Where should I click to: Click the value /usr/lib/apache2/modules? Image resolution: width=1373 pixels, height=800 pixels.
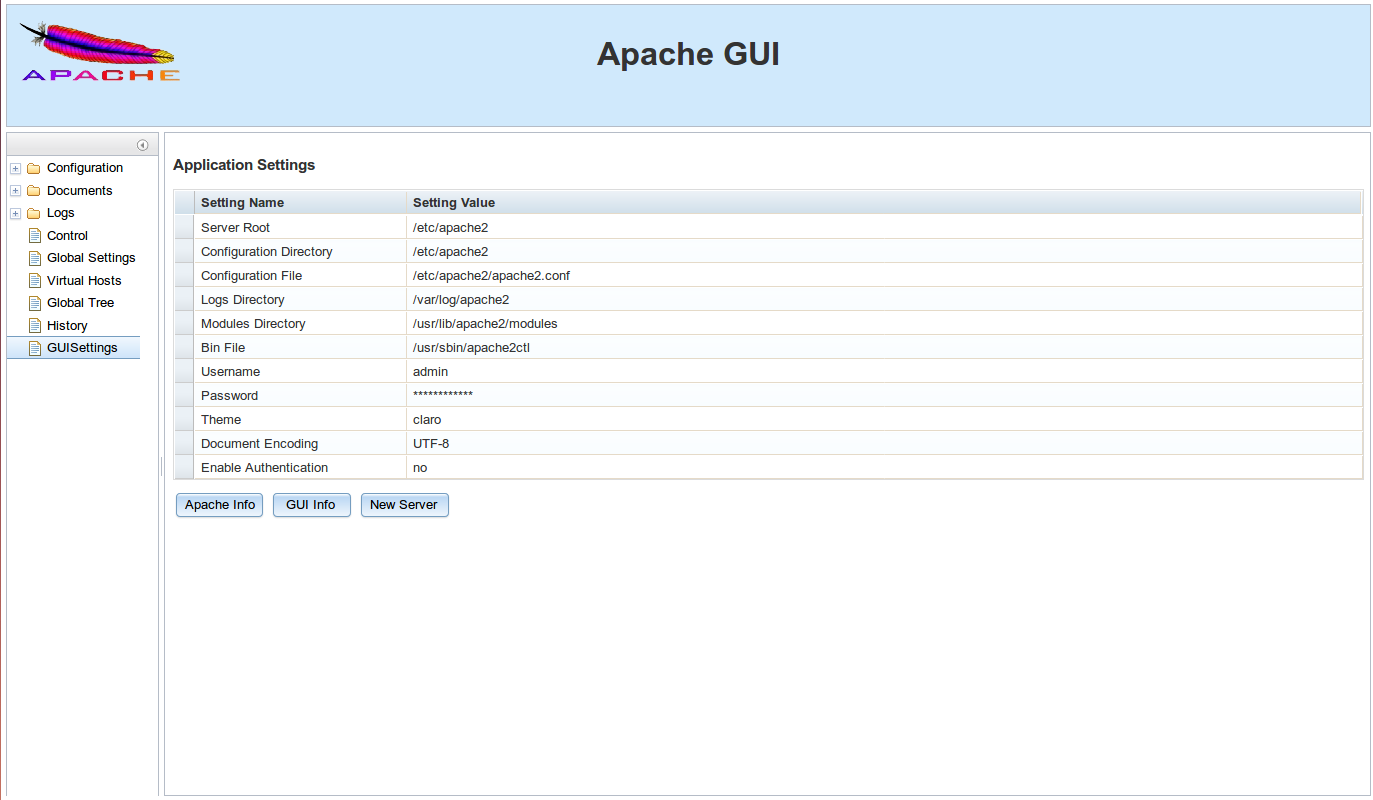(485, 324)
